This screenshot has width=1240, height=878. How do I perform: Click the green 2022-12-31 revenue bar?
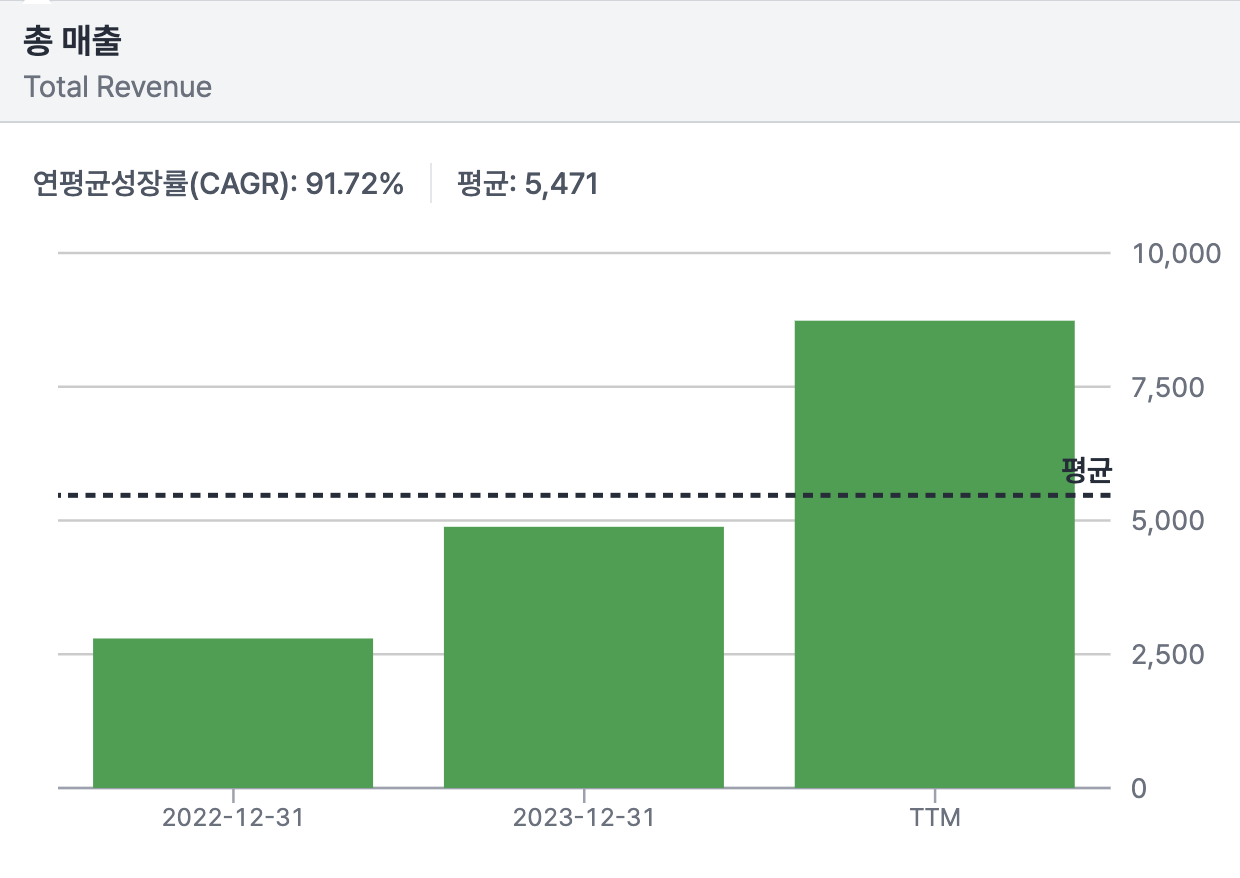click(x=233, y=712)
